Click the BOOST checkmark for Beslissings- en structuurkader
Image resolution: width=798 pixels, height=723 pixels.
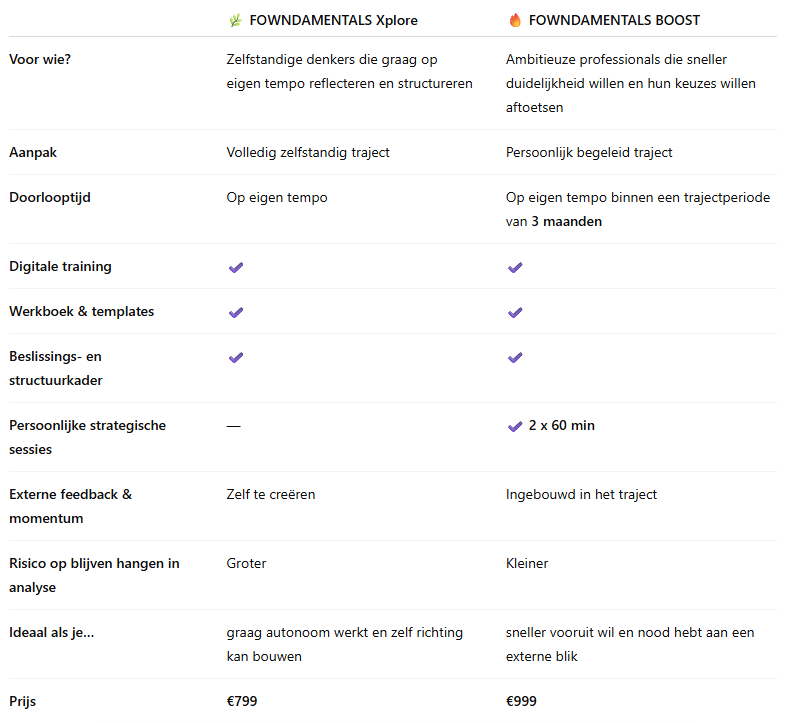515,357
